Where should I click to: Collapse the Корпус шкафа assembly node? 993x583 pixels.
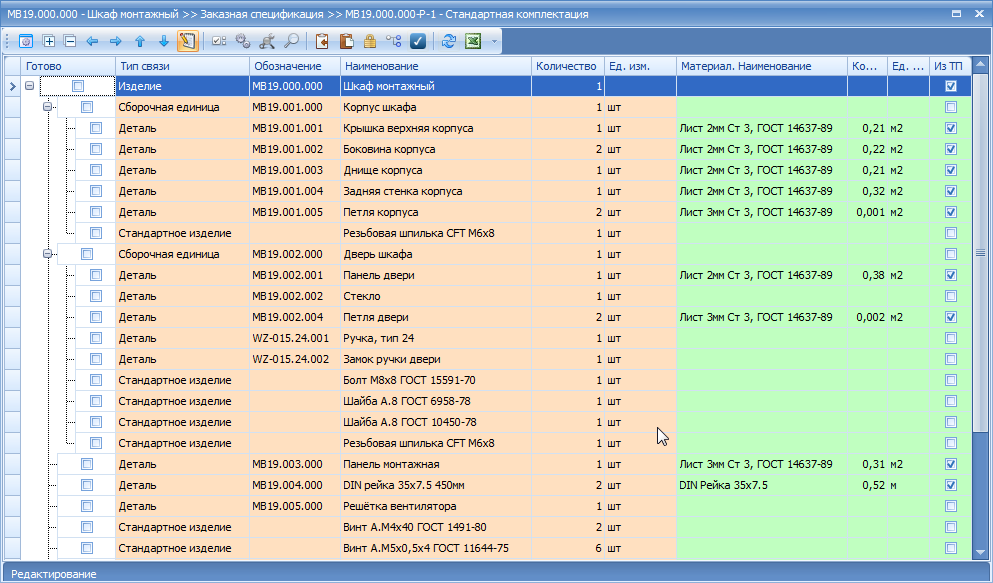tap(47, 107)
